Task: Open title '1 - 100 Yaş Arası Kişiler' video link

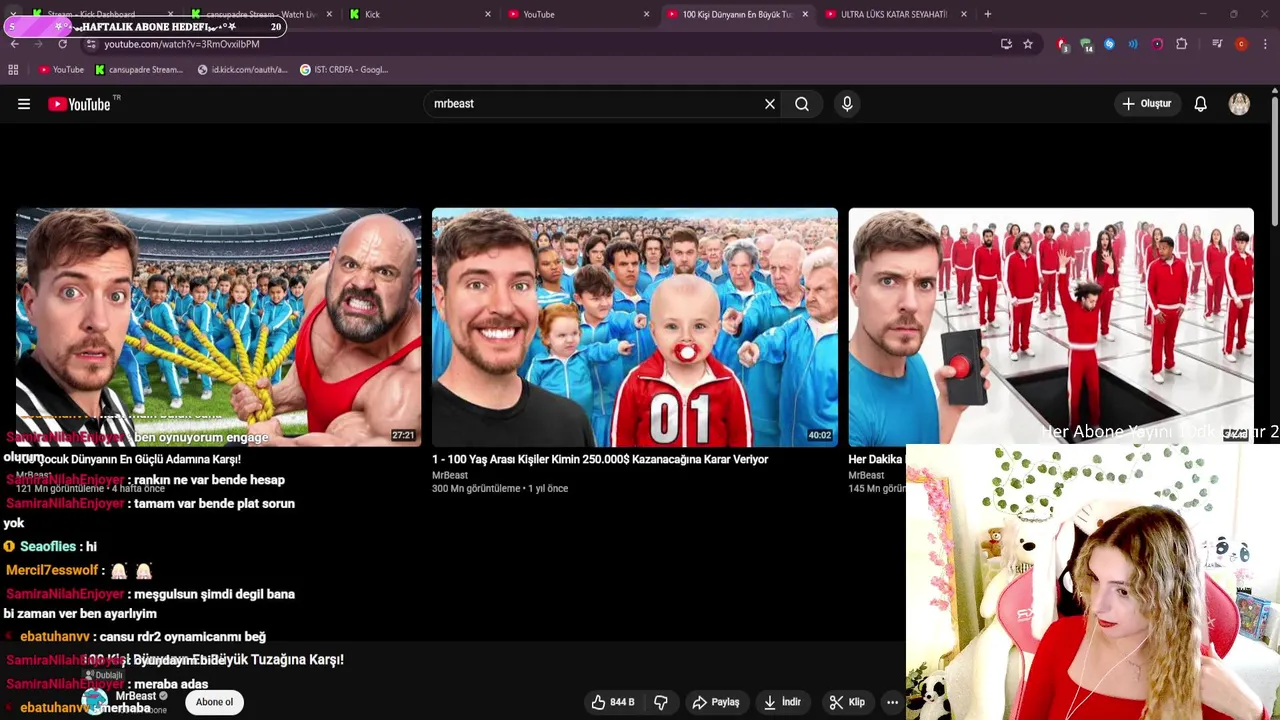Action: pos(600,459)
